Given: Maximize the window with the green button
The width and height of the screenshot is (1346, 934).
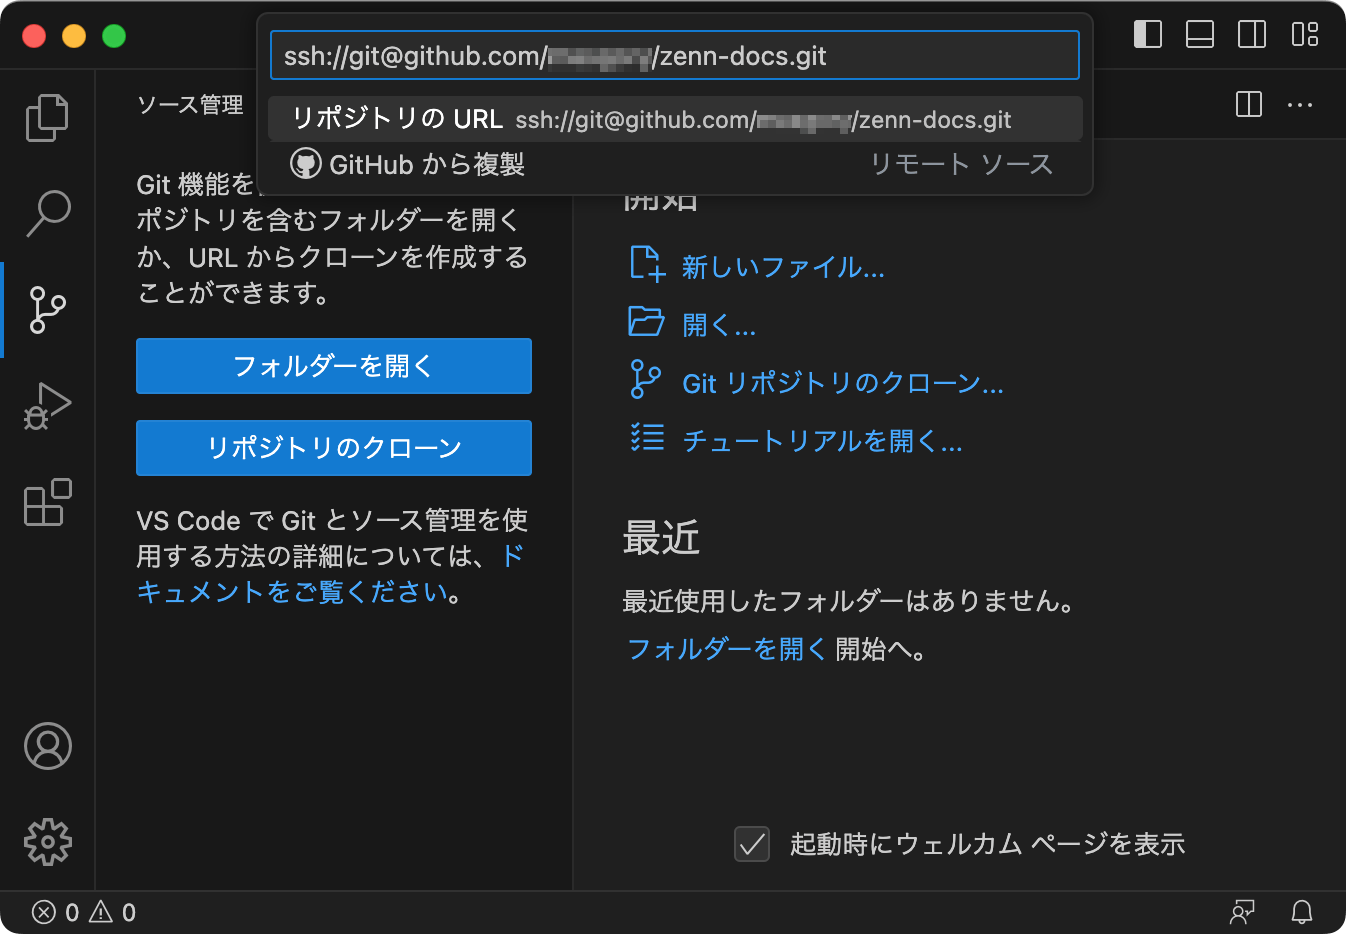Looking at the screenshot, I should coord(114,36).
